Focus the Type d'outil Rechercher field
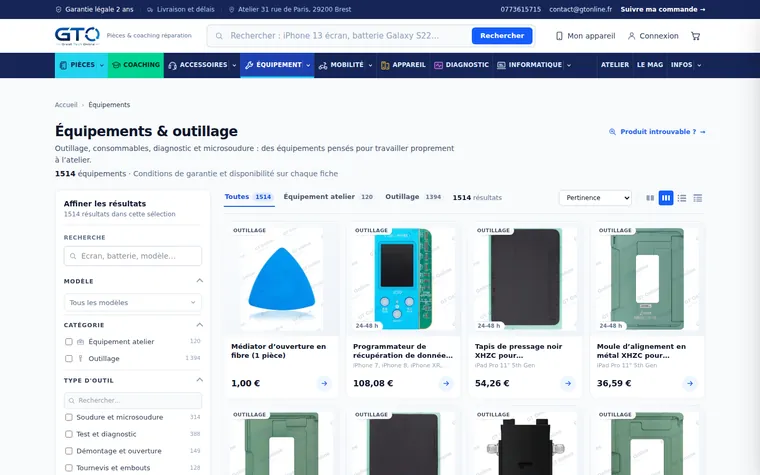760x475 pixels. tap(133, 401)
